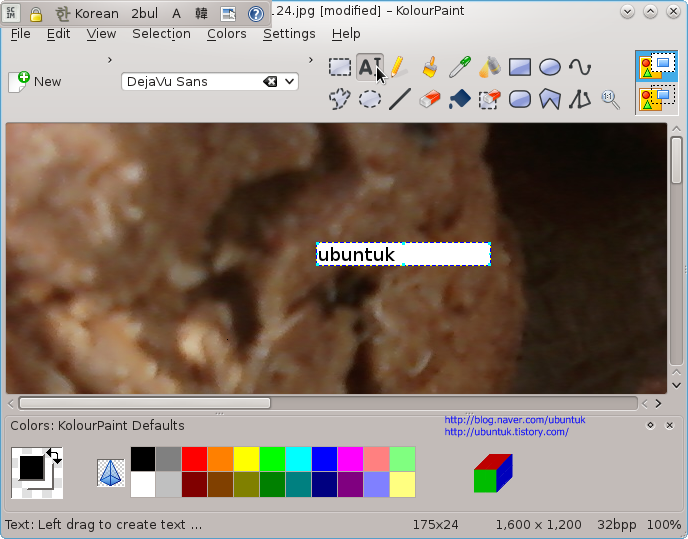The width and height of the screenshot is (688, 539).
Task: Float the Colors panel with diamond button
Action: pos(650,425)
